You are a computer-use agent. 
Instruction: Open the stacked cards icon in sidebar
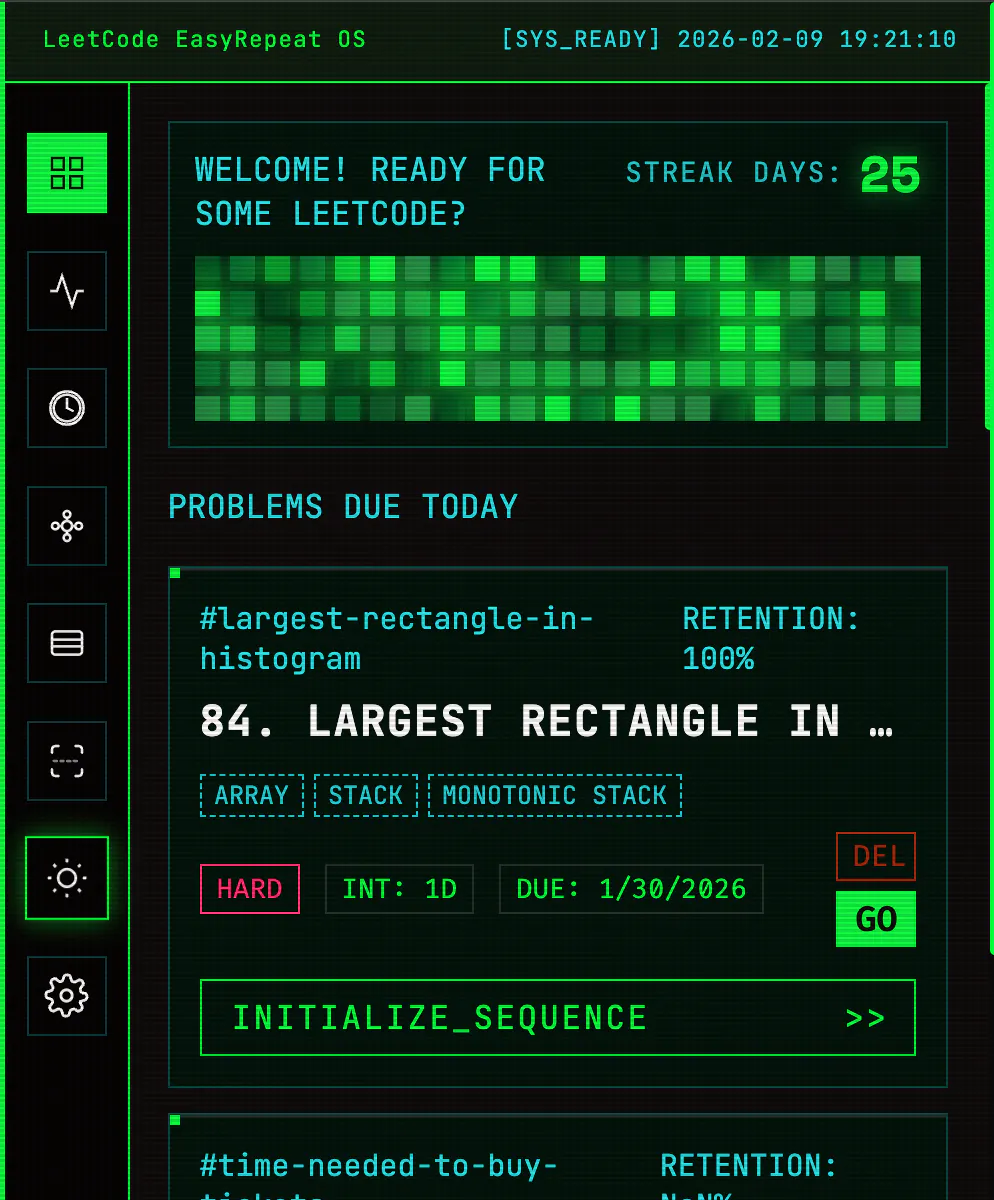tap(67, 643)
